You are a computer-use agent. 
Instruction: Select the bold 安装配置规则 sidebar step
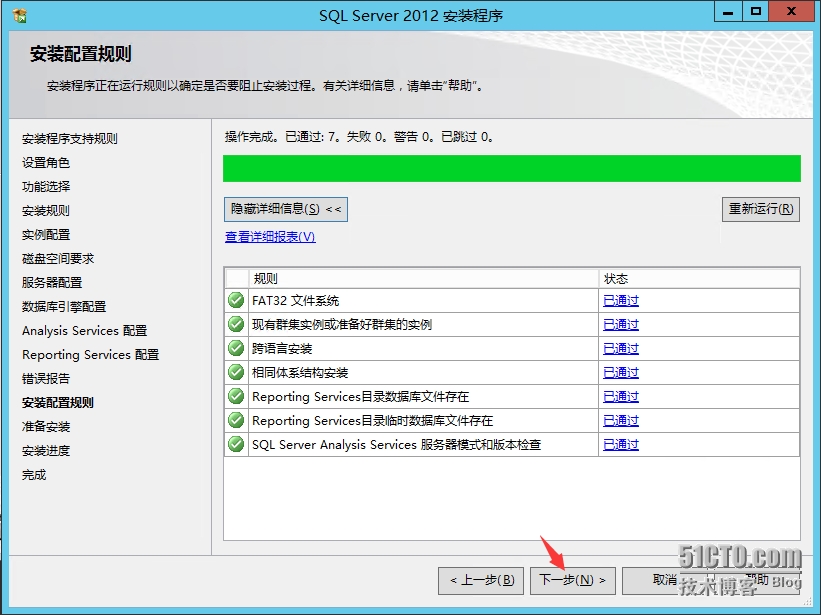tap(58, 402)
